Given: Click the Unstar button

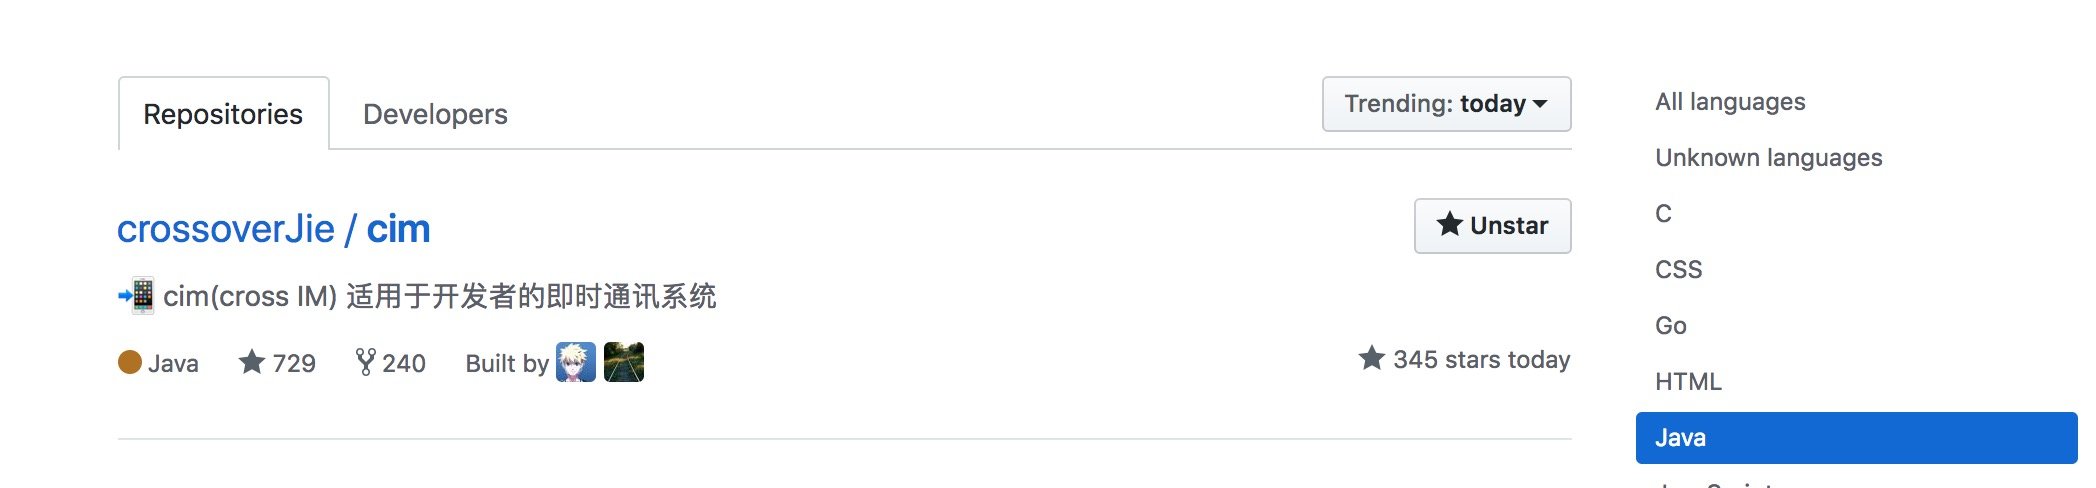Looking at the screenshot, I should click(x=1492, y=226).
